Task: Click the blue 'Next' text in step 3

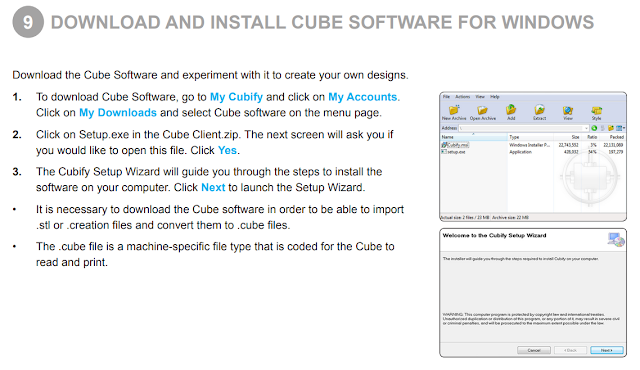Action: [x=213, y=188]
